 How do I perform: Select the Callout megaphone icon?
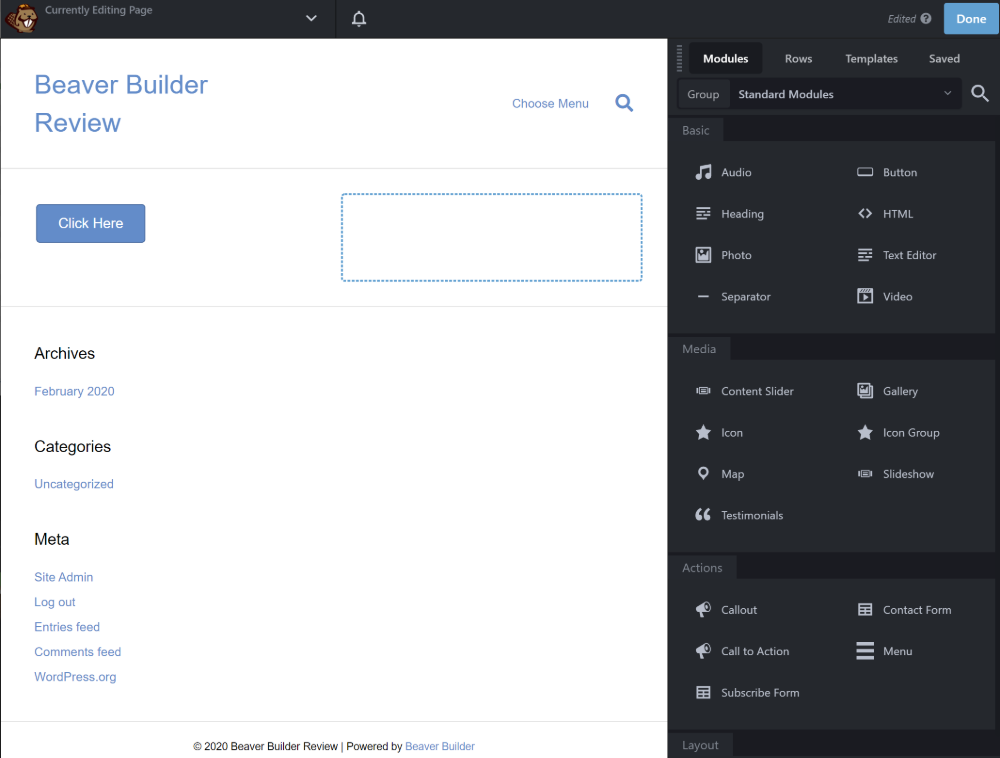point(703,609)
